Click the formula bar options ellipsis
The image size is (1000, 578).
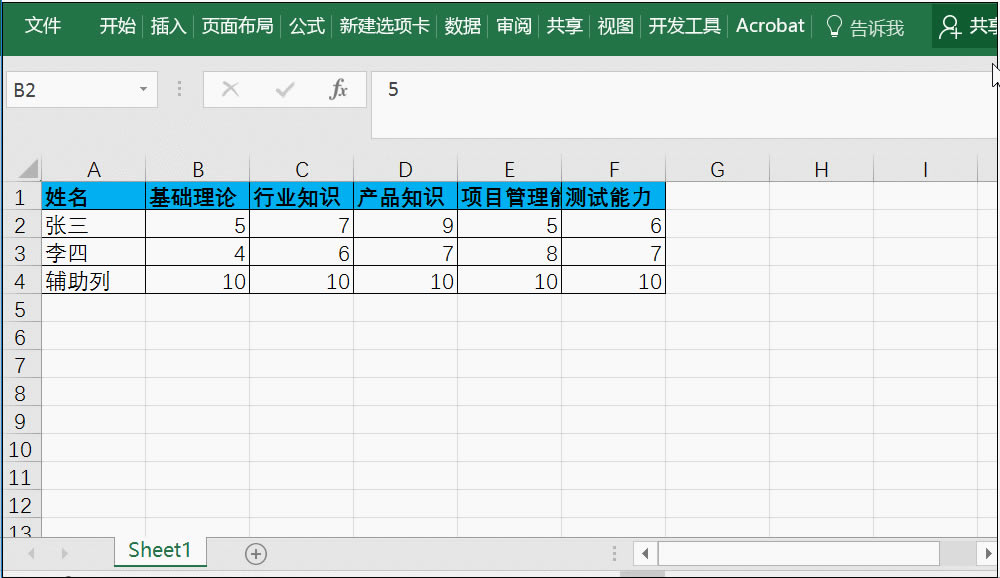click(x=179, y=89)
